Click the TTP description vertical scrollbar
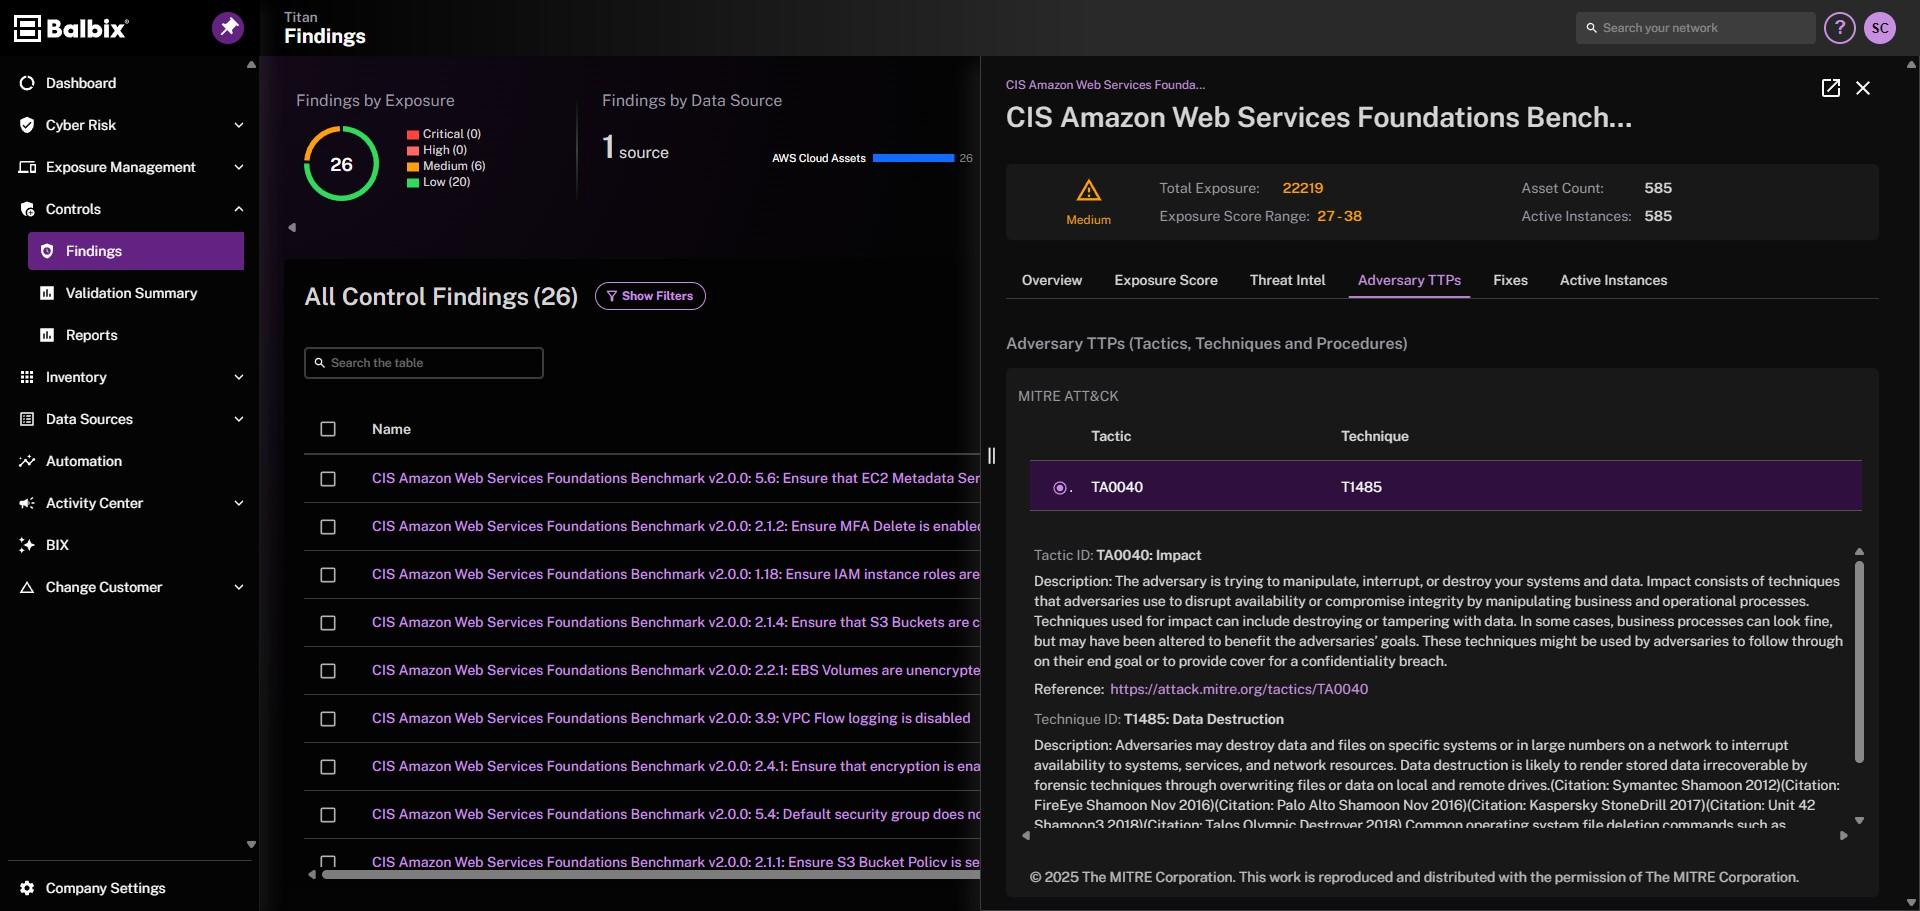The height and width of the screenshot is (911, 1920). [1859, 661]
